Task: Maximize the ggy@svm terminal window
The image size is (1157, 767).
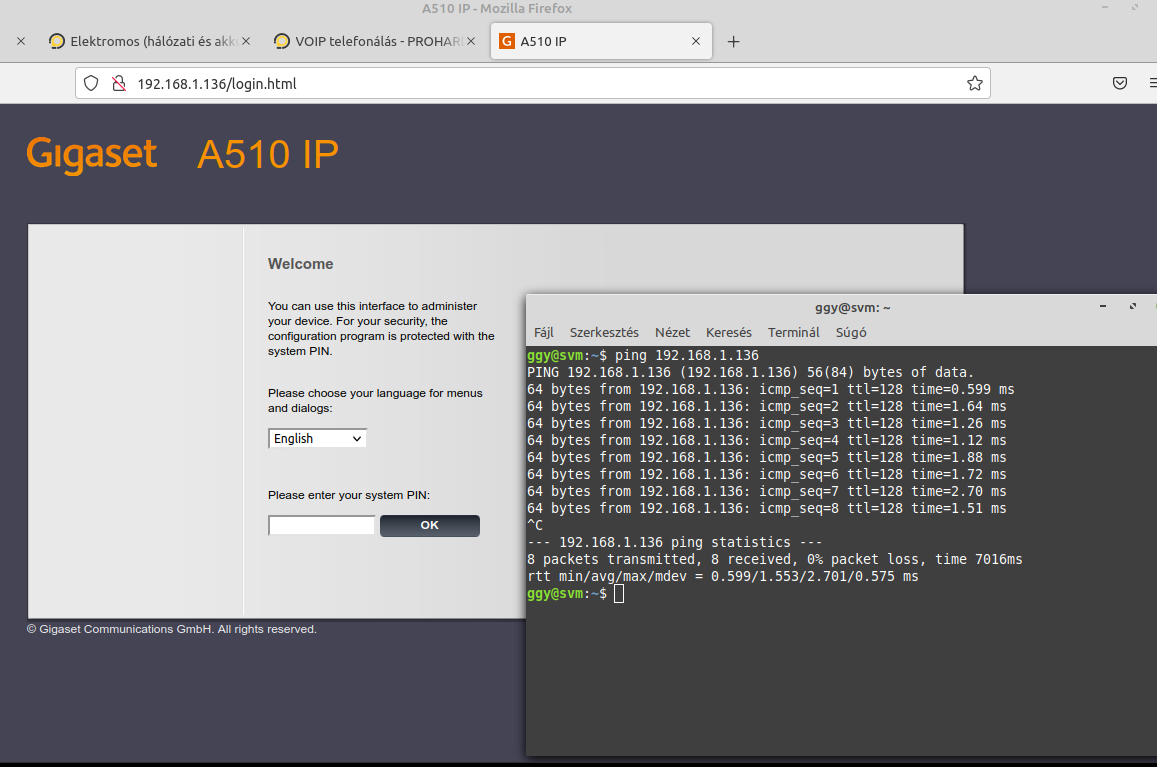Action: pos(1133,306)
